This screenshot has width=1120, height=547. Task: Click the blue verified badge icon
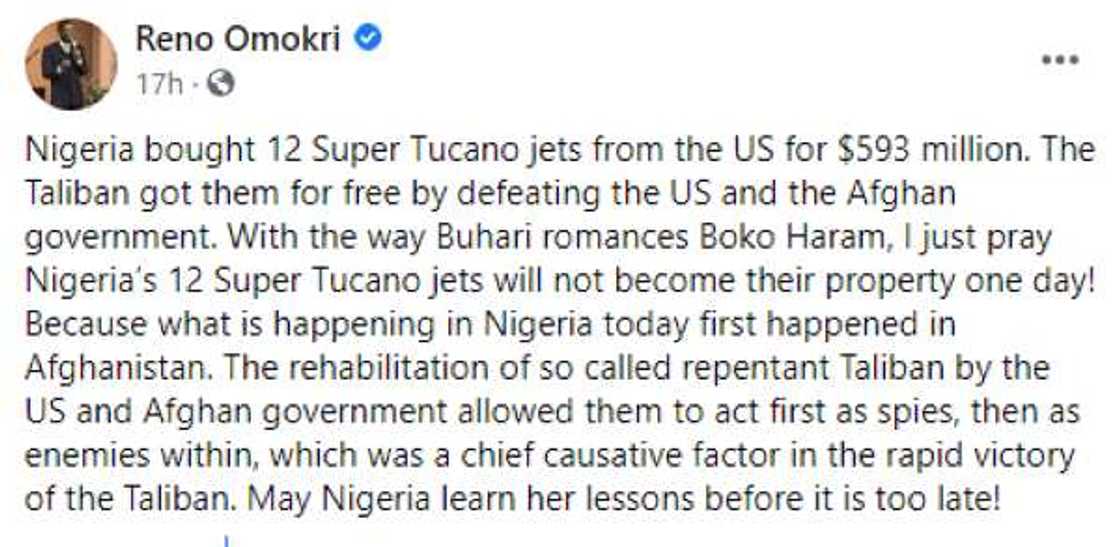coord(369,39)
